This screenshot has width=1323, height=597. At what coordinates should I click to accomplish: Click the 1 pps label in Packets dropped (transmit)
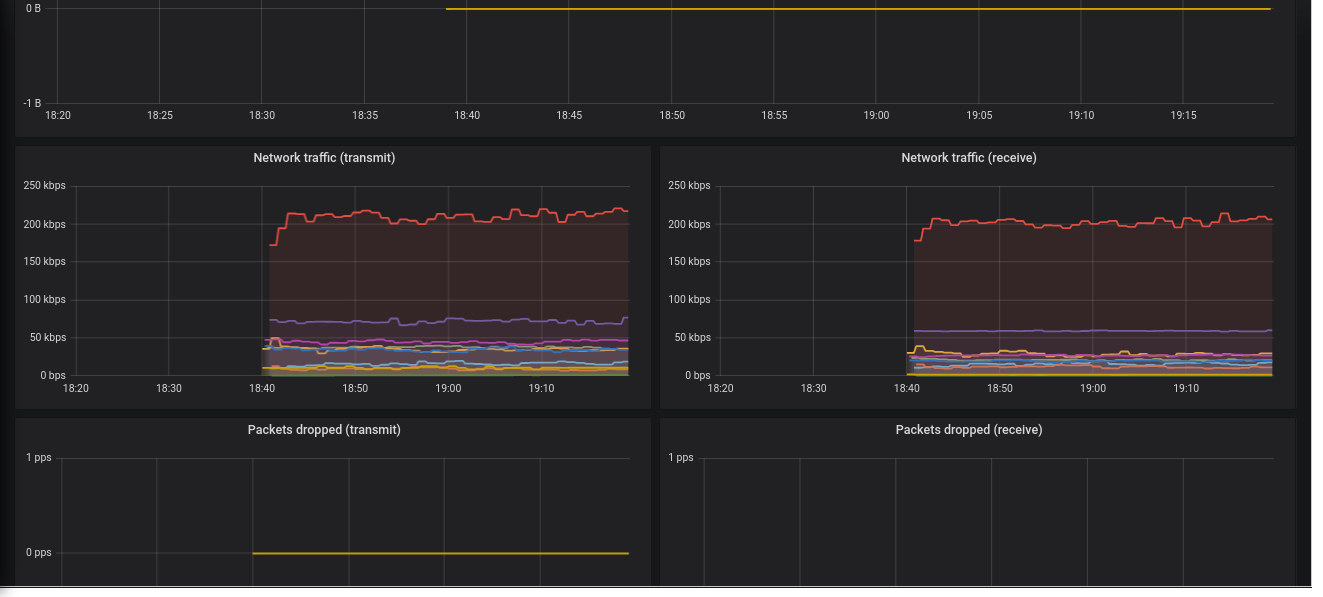[38, 458]
